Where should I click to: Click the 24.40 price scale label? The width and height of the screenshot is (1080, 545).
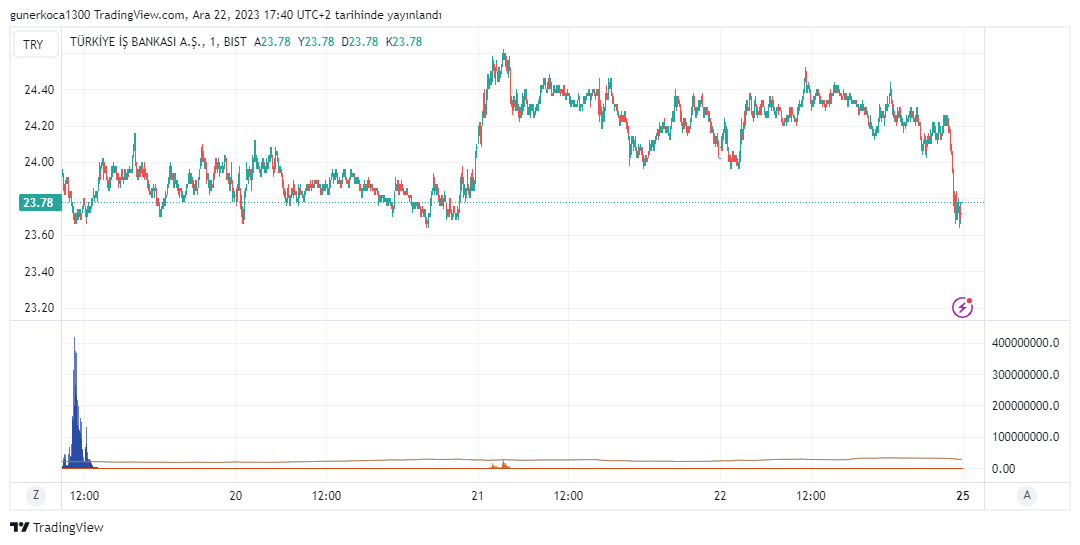[38, 90]
